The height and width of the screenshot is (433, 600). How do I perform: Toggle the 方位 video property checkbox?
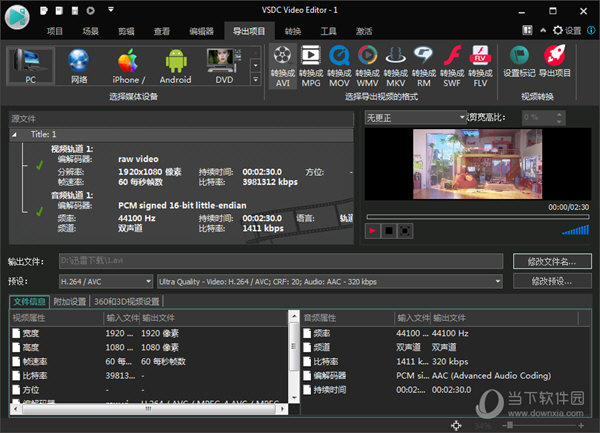point(16,390)
